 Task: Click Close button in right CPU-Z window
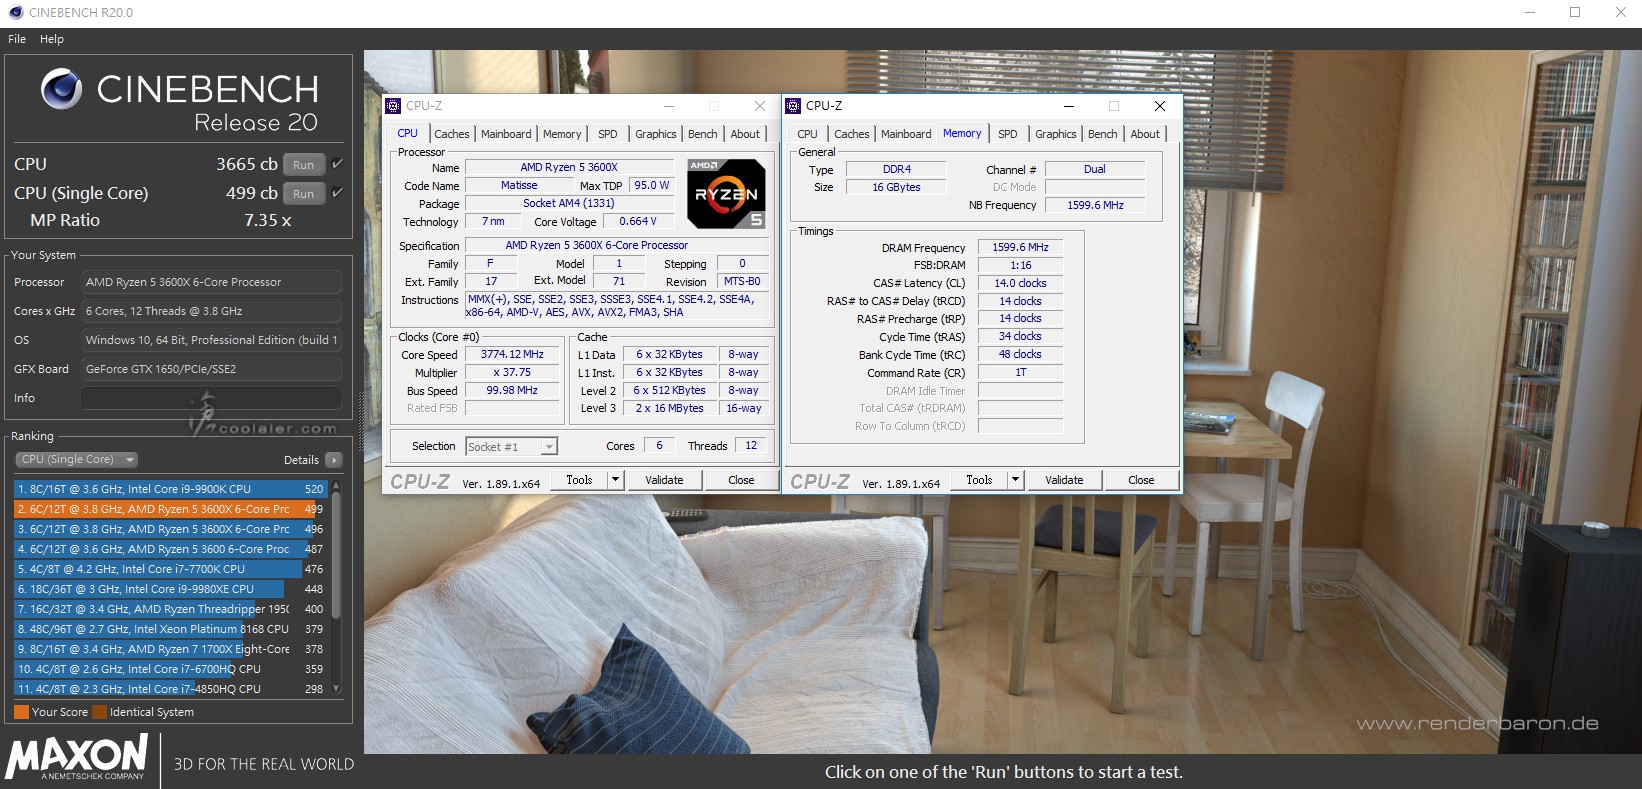(x=1141, y=480)
